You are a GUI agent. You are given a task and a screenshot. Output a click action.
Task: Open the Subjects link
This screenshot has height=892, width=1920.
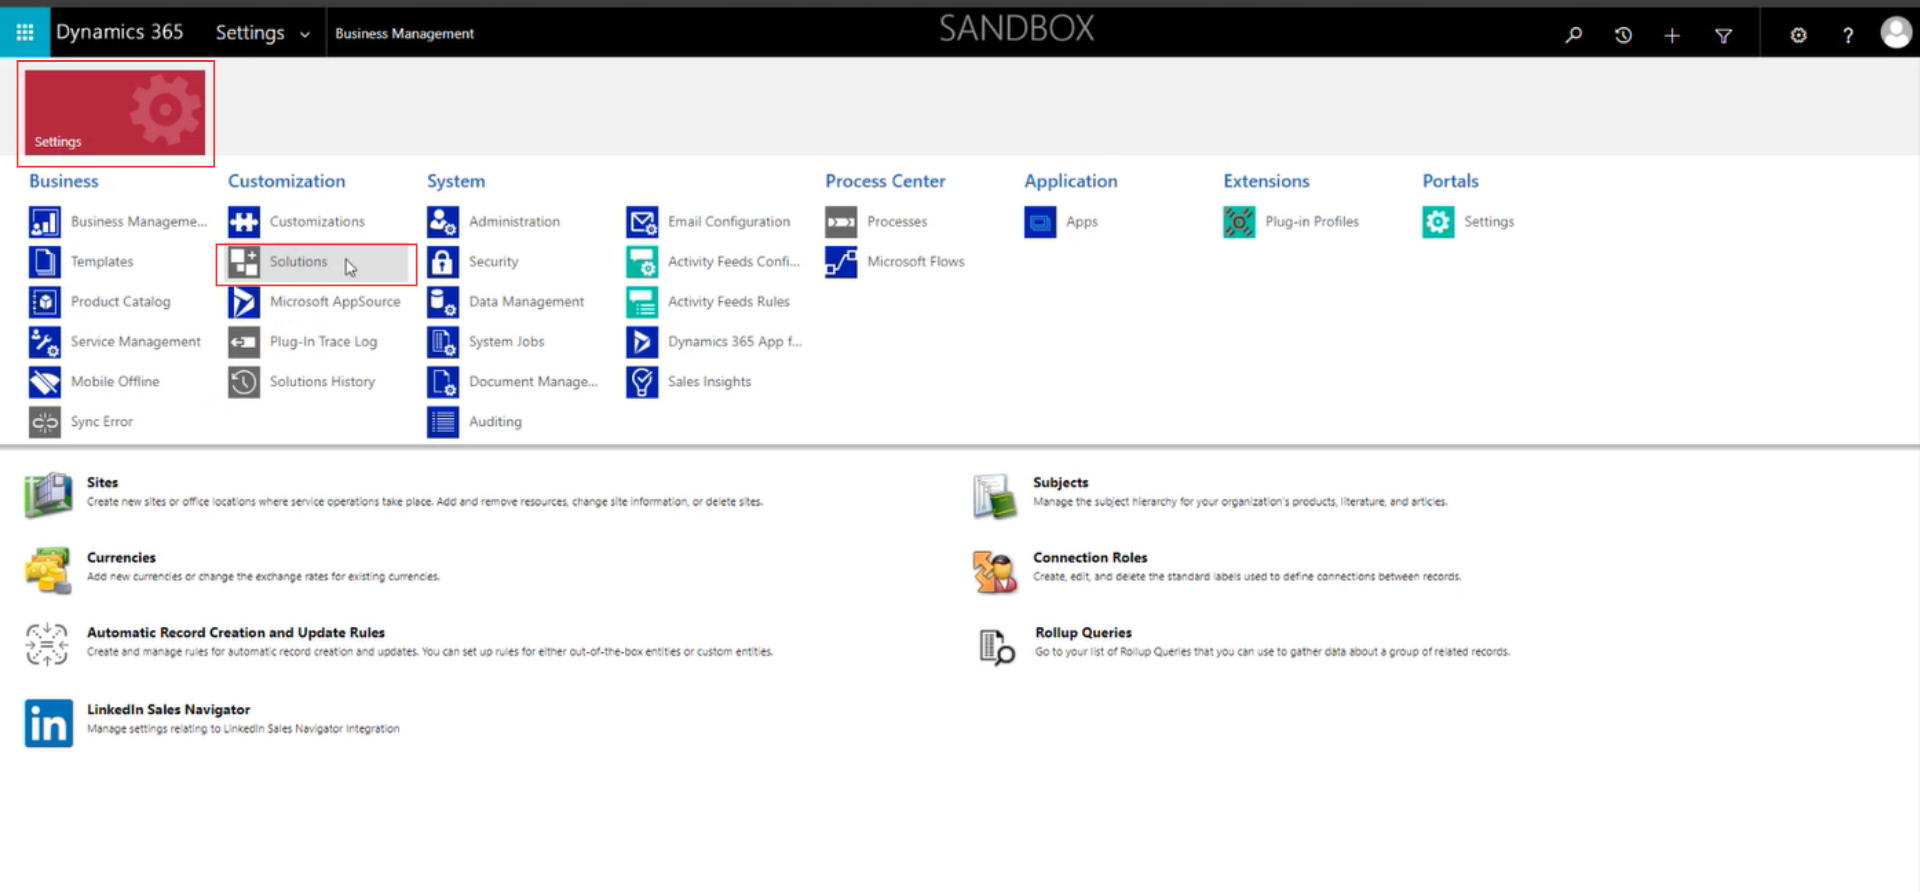[x=1060, y=482]
